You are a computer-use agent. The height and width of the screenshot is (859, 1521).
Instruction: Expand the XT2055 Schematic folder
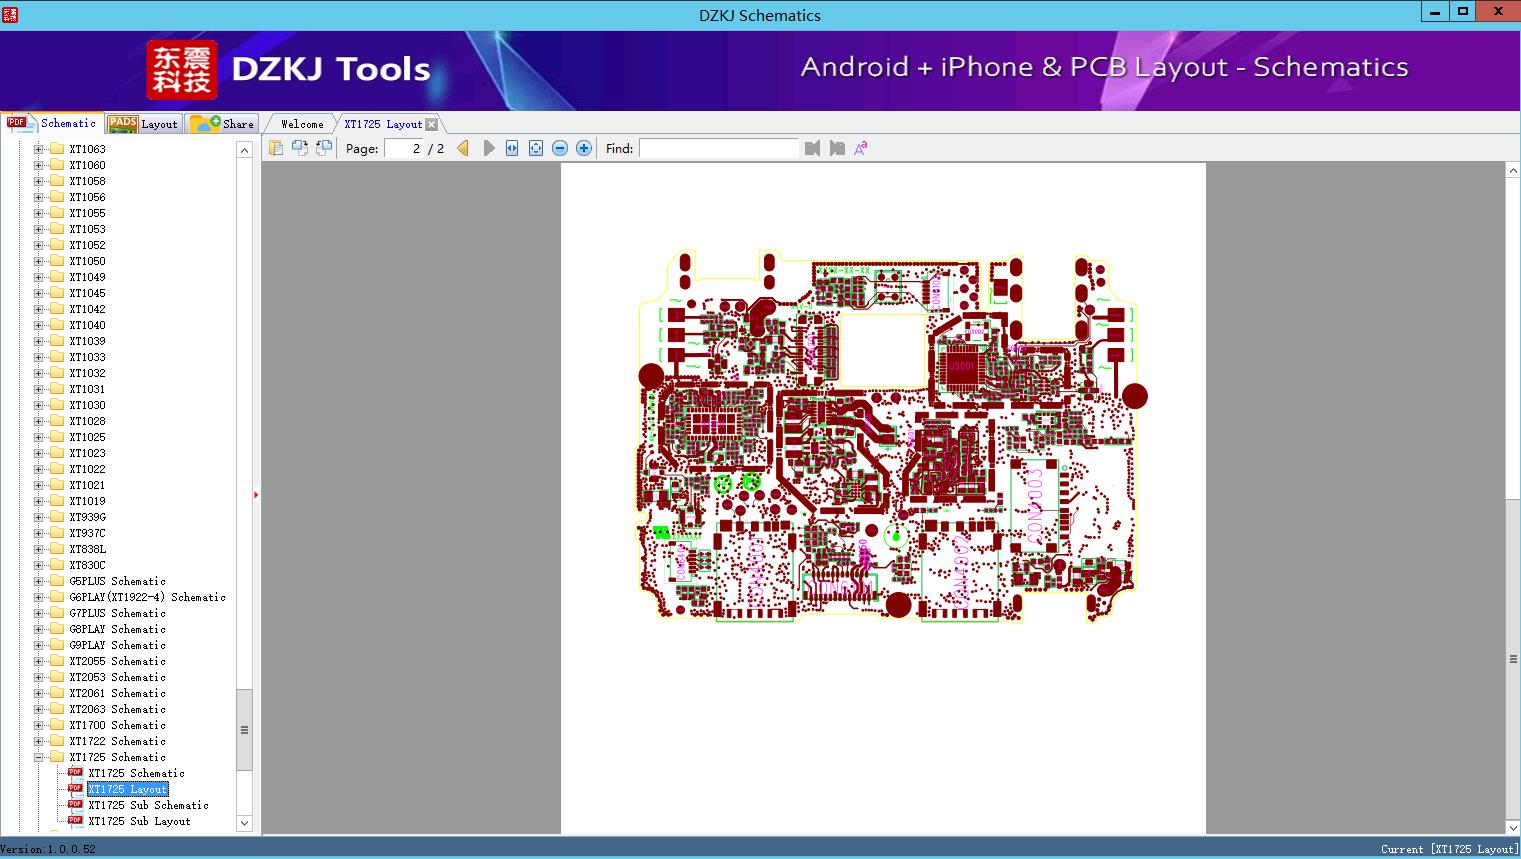(39, 661)
